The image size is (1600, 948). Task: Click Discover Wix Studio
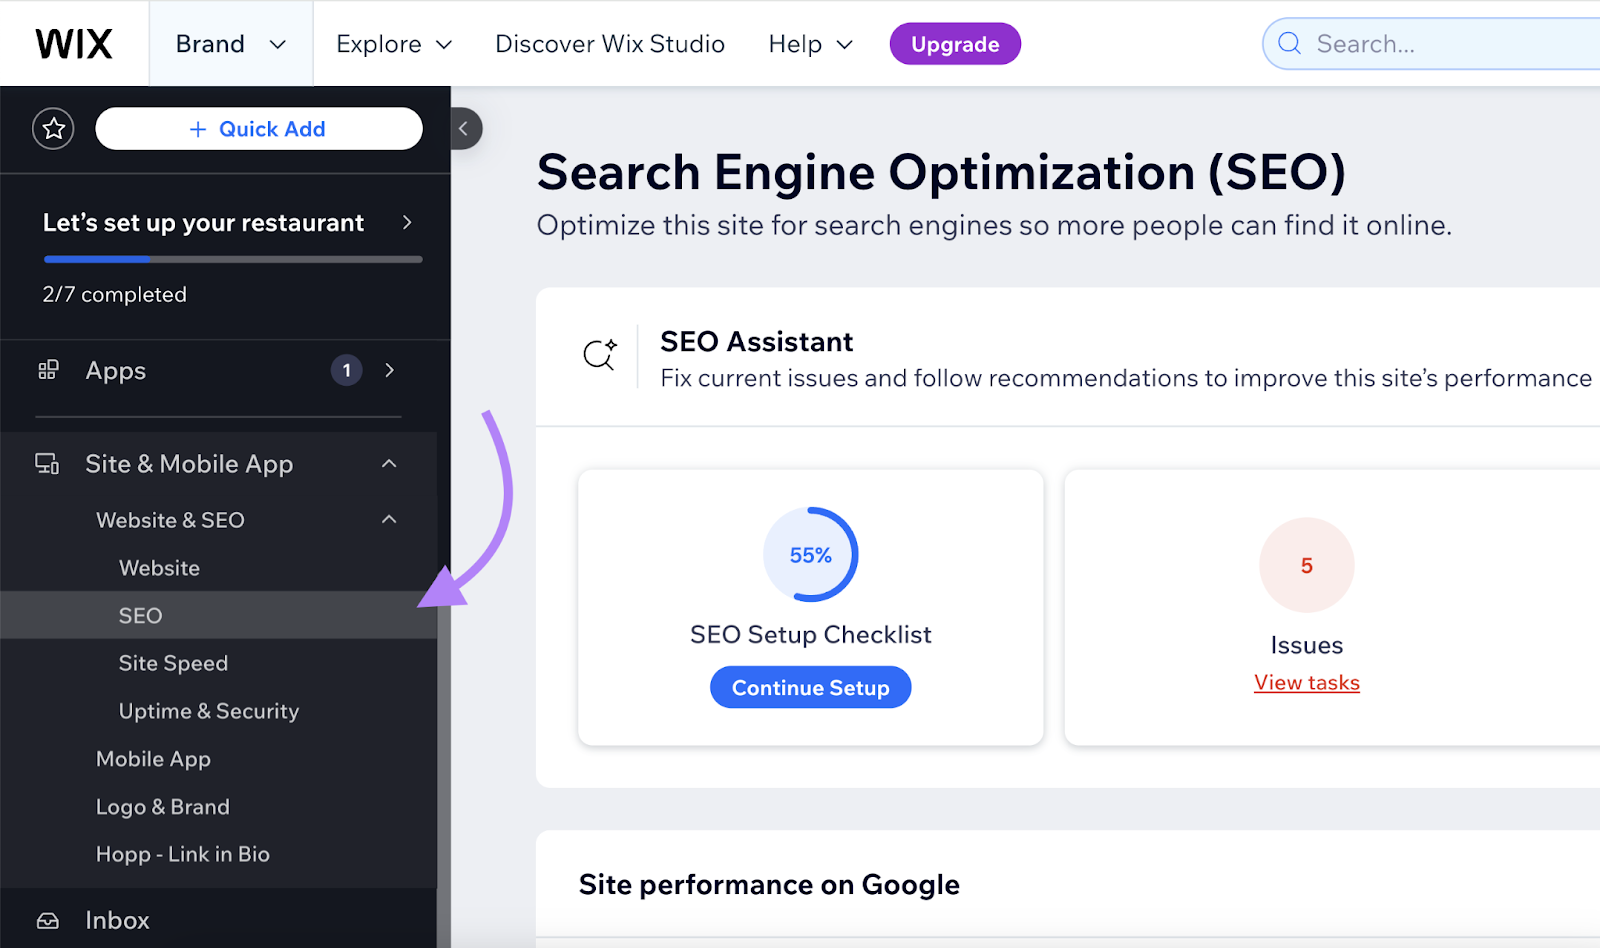[609, 43]
